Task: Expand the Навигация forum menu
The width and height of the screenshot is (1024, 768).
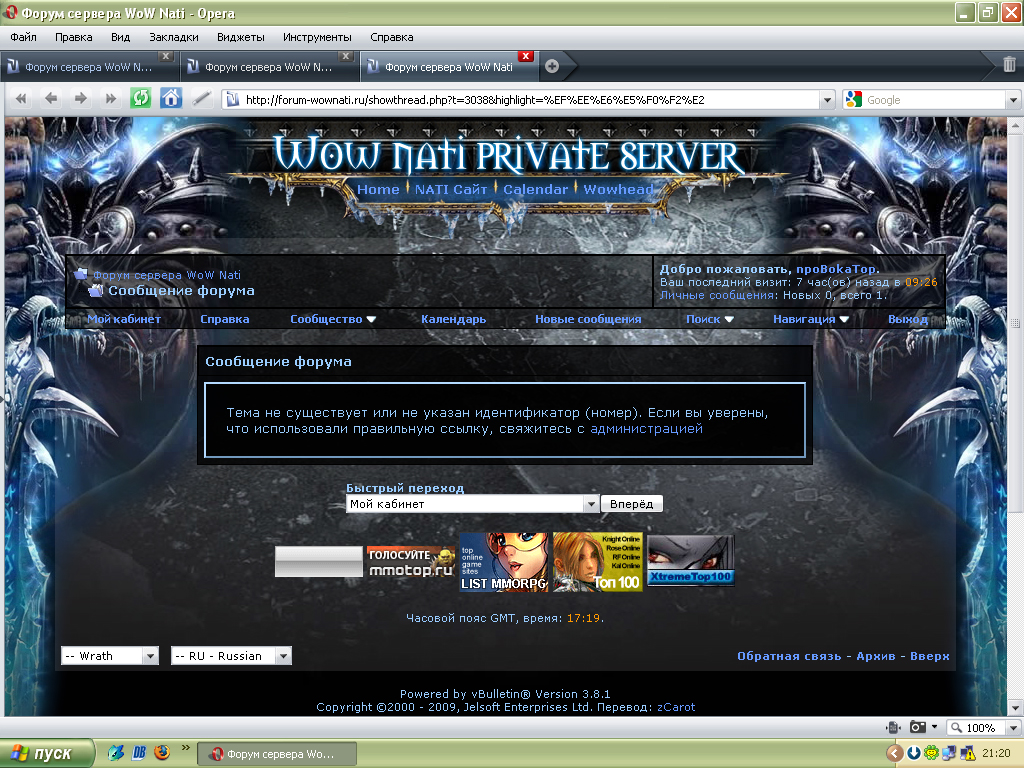Action: (811, 319)
